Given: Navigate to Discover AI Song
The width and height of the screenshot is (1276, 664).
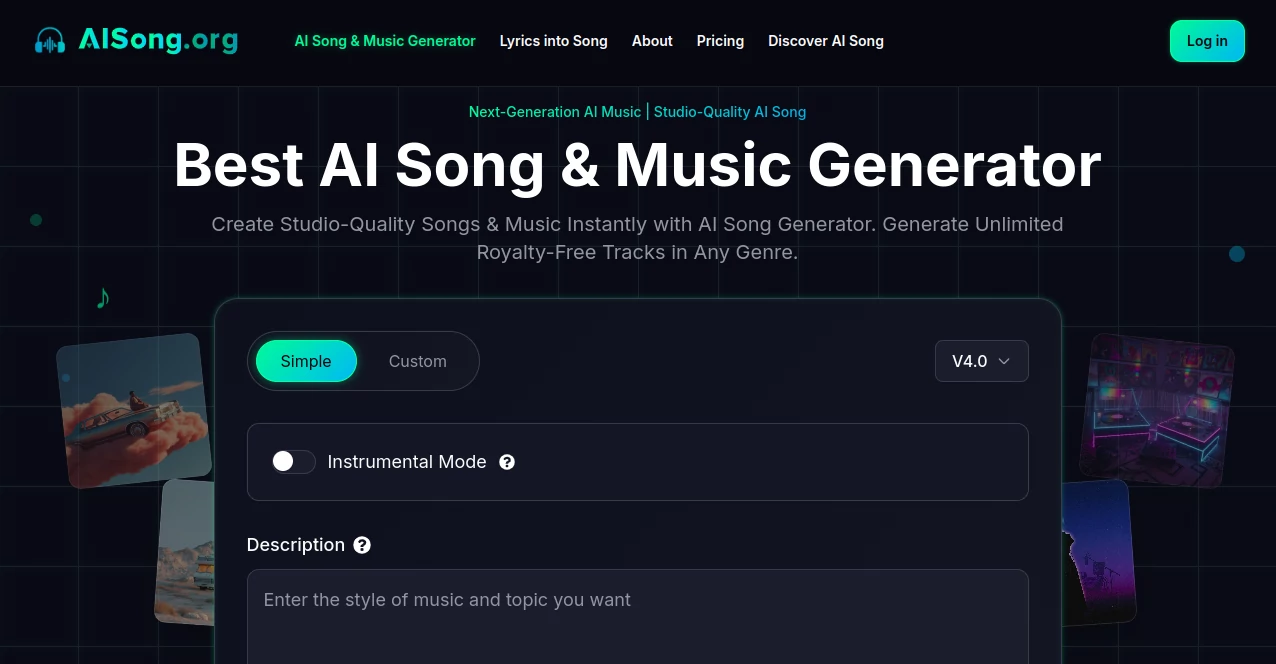Looking at the screenshot, I should (825, 41).
